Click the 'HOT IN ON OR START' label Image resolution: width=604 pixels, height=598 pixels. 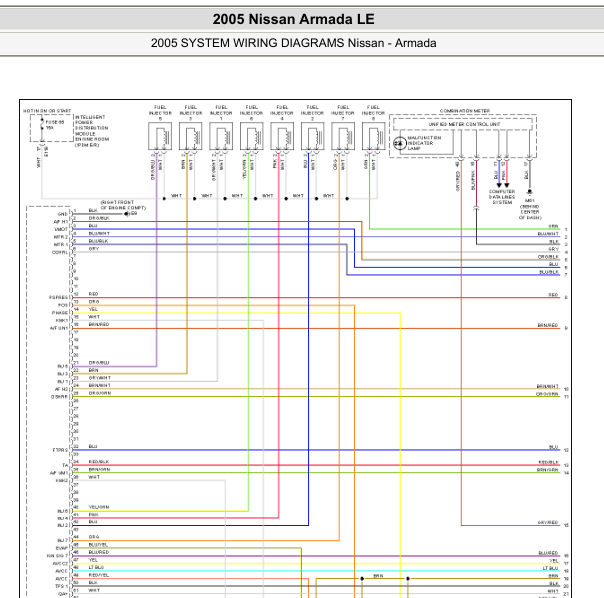pos(47,111)
